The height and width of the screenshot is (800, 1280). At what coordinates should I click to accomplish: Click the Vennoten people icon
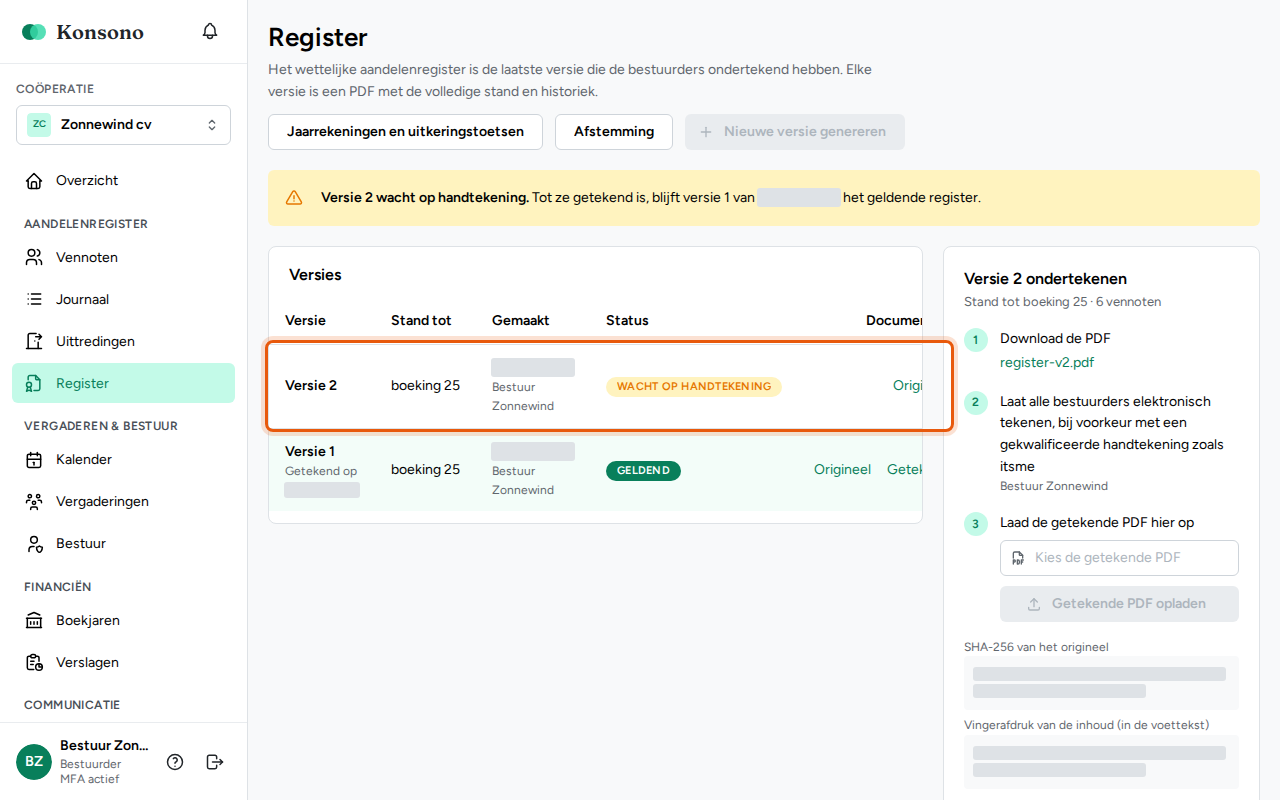(x=35, y=258)
